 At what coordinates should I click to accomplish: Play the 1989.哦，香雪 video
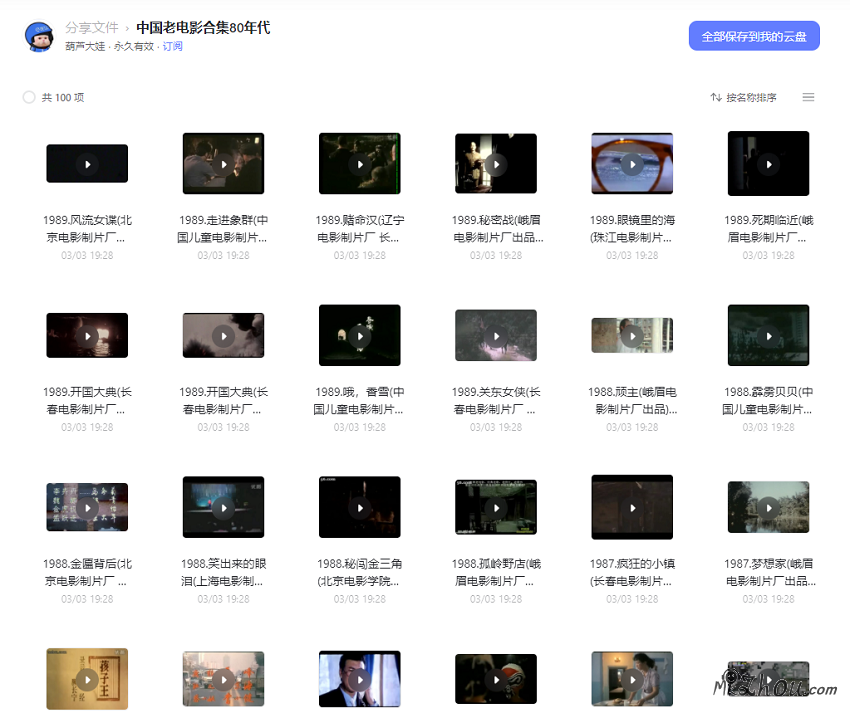pyautogui.click(x=360, y=335)
